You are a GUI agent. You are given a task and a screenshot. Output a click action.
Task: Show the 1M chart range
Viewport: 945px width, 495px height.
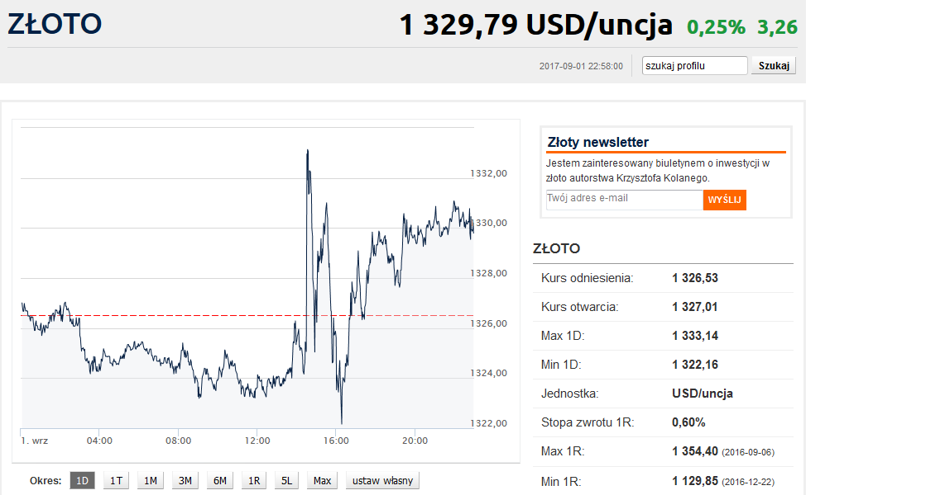click(150, 481)
